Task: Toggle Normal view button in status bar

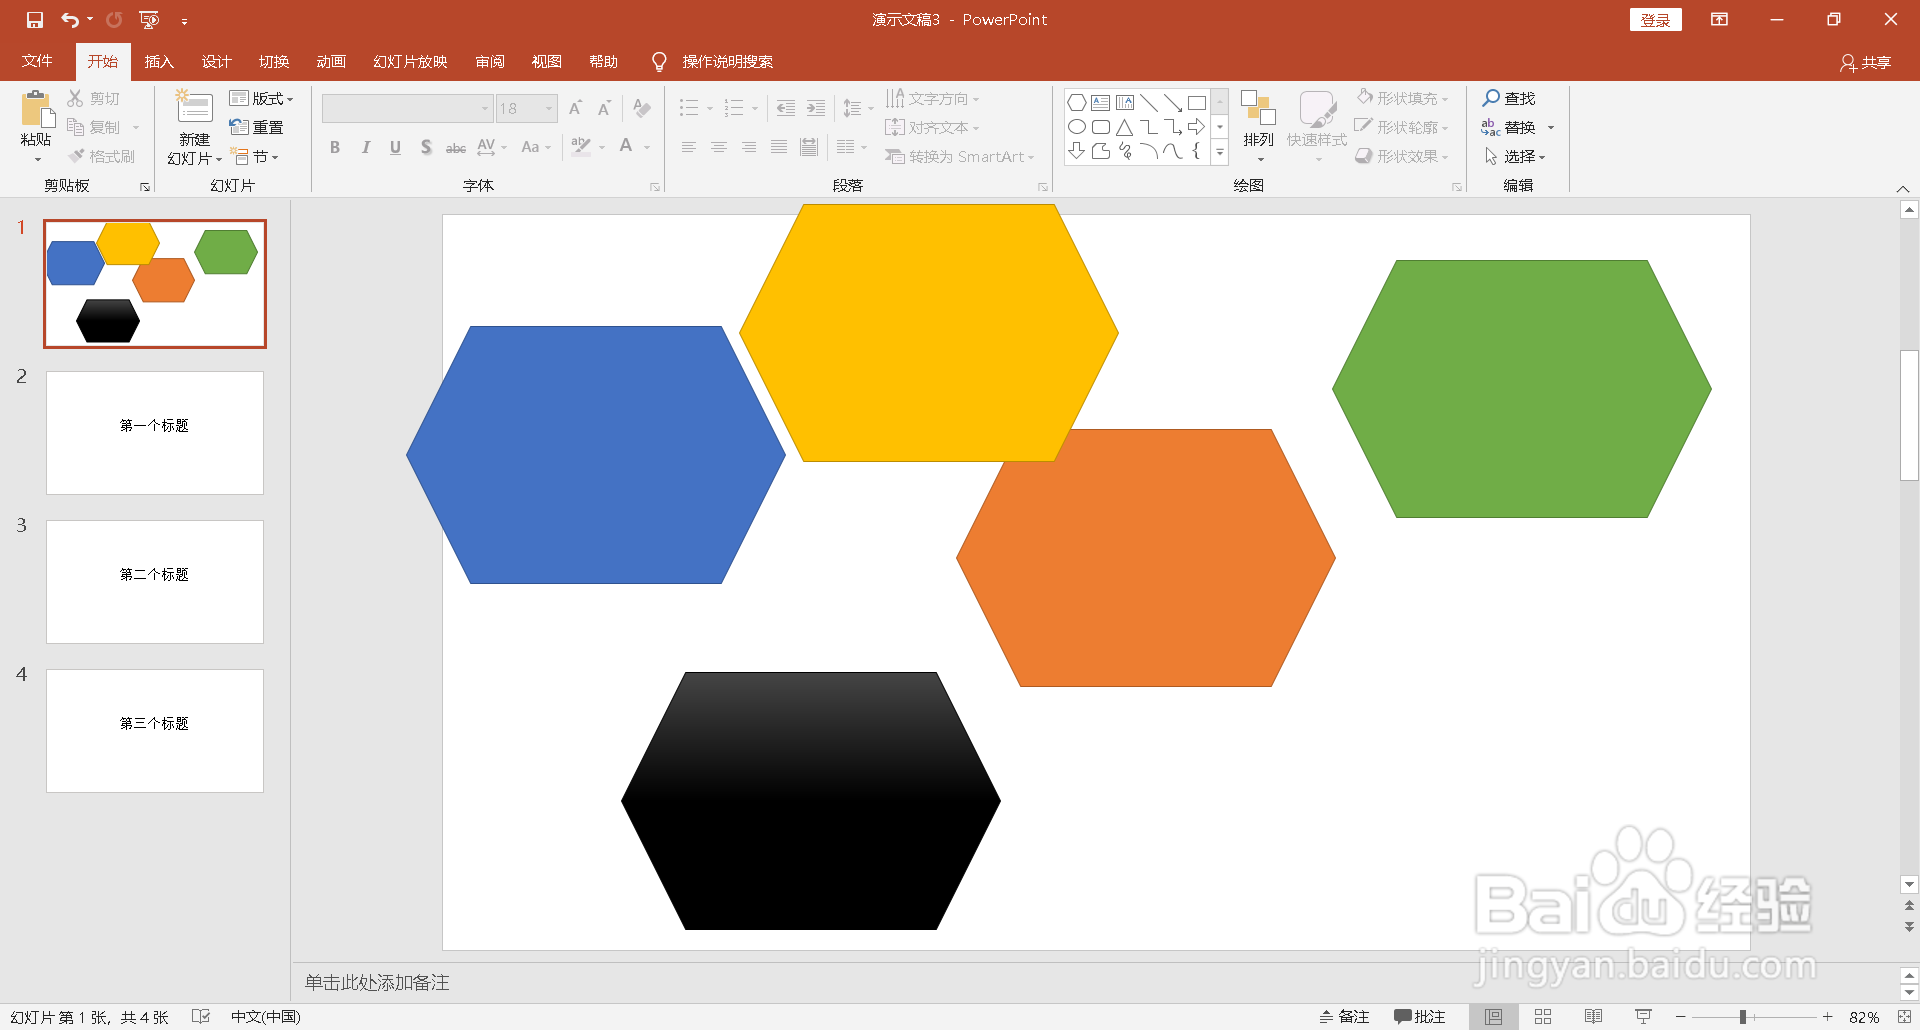Action: (1493, 1017)
